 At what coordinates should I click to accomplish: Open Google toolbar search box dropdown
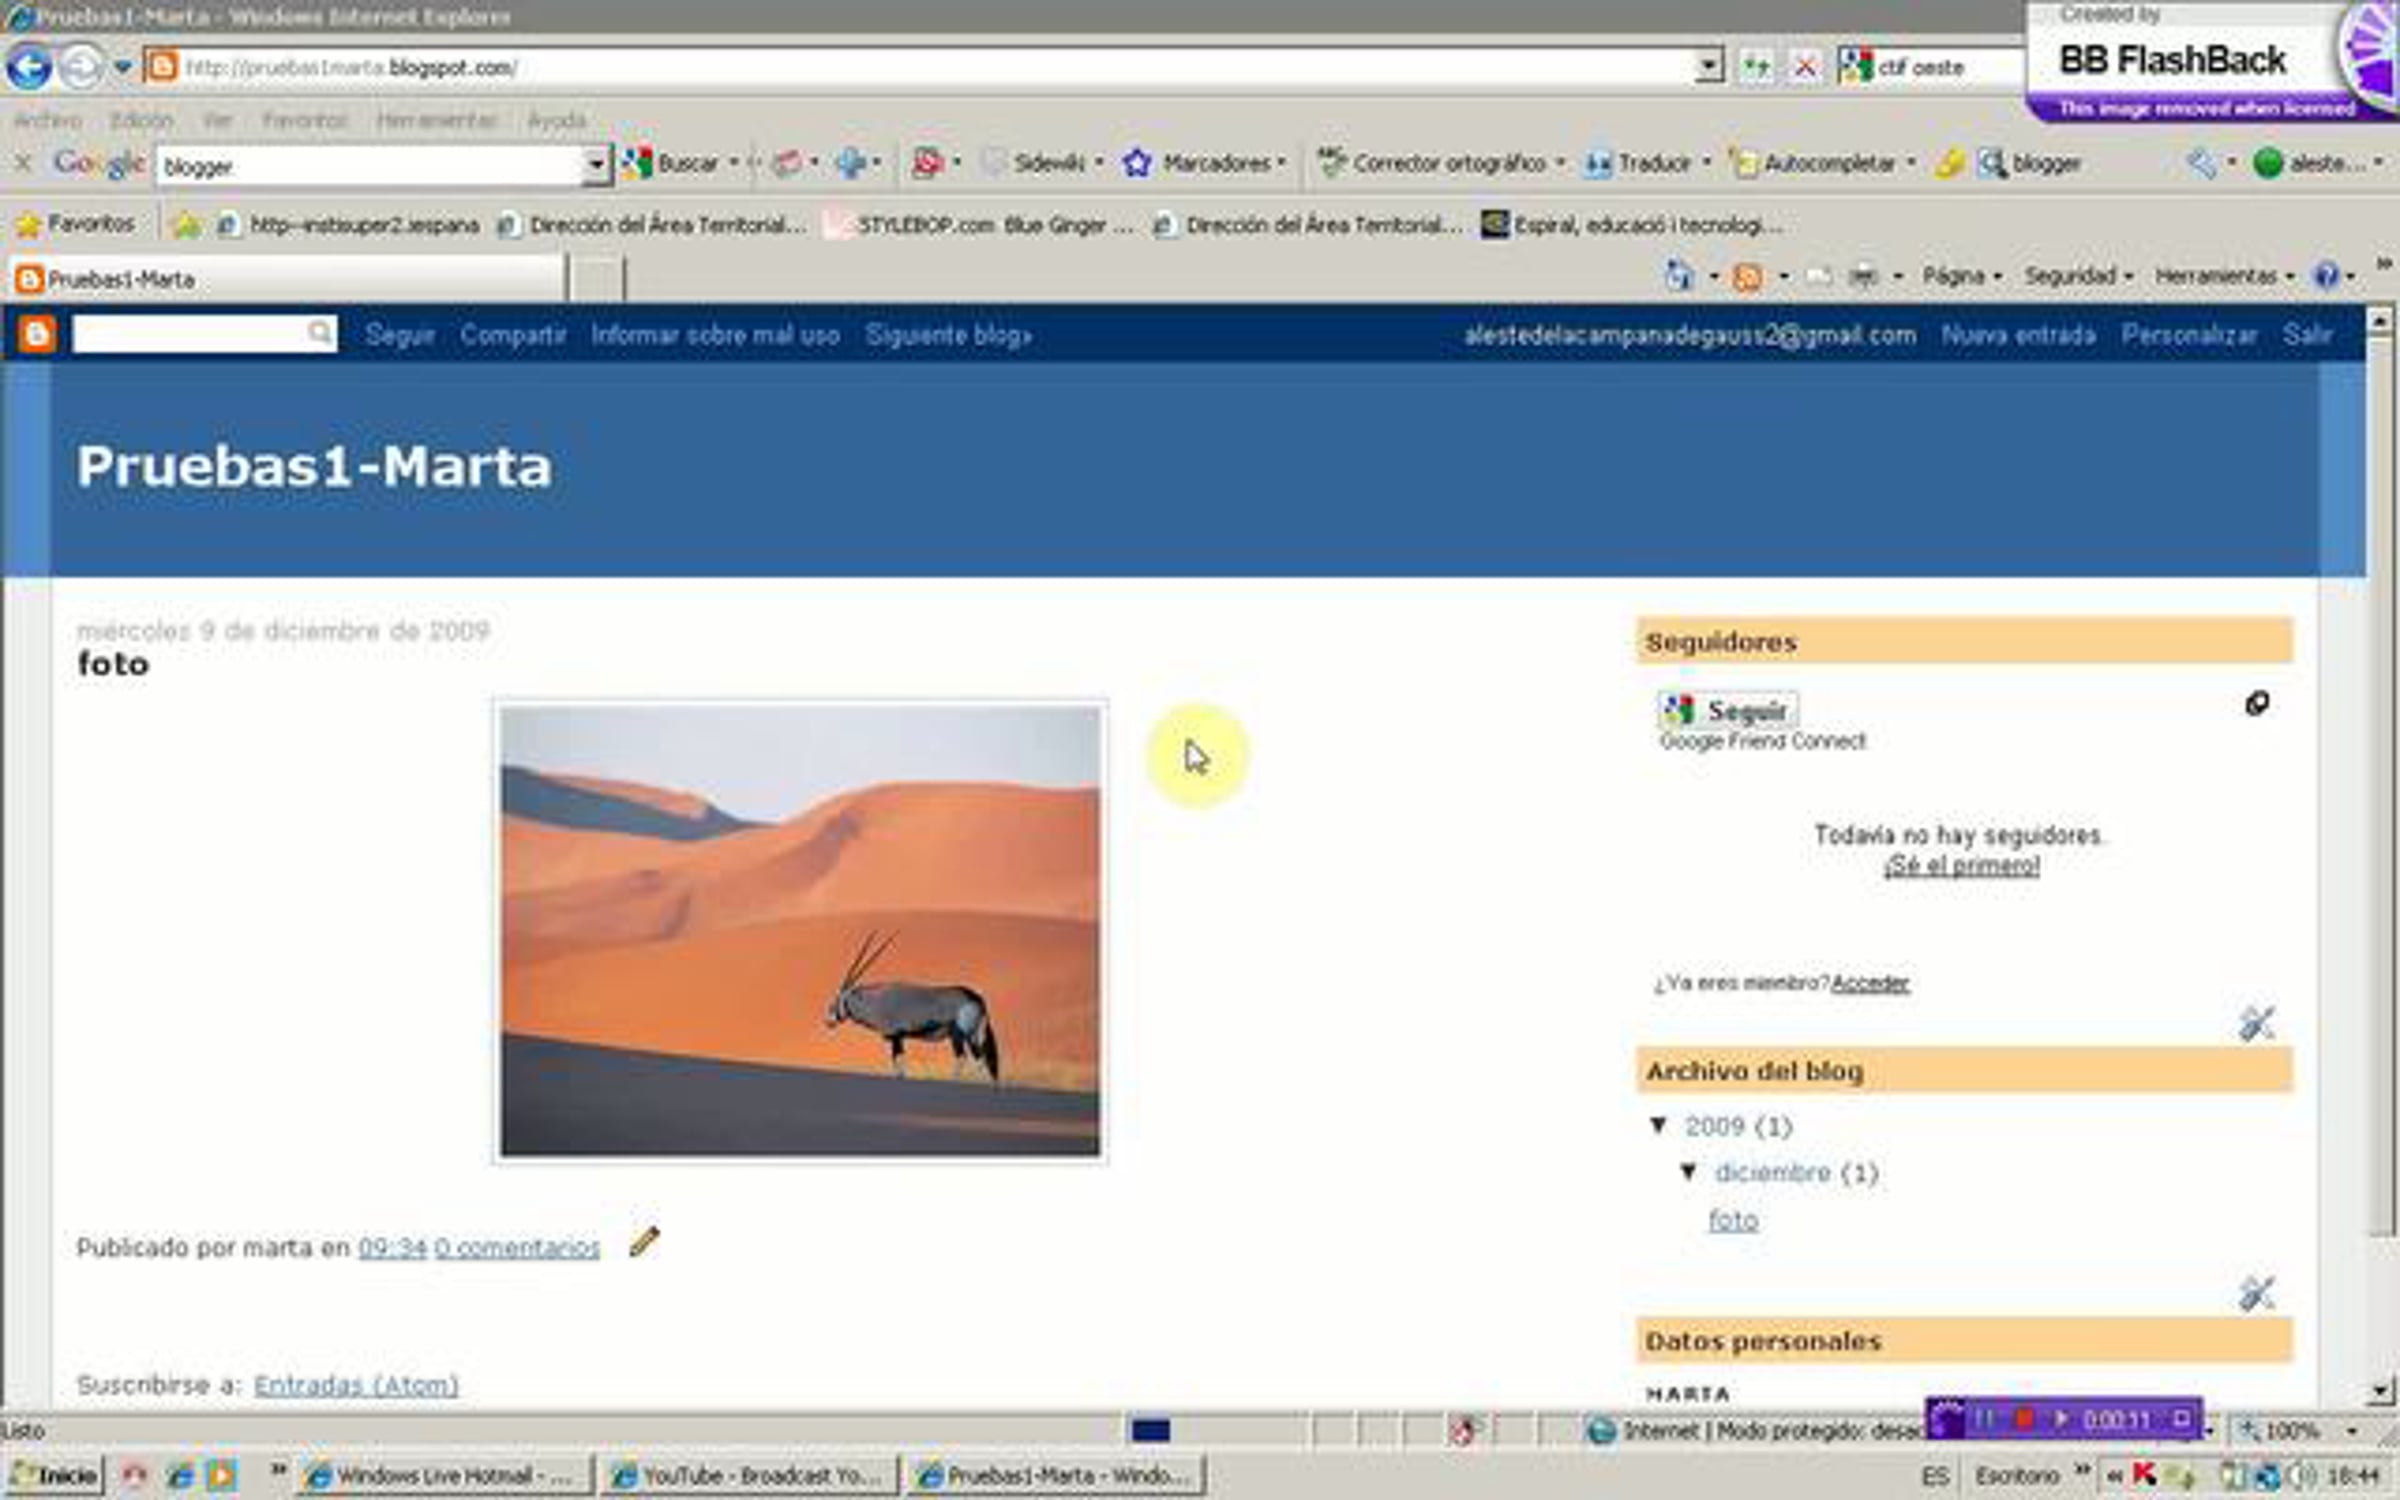(596, 165)
